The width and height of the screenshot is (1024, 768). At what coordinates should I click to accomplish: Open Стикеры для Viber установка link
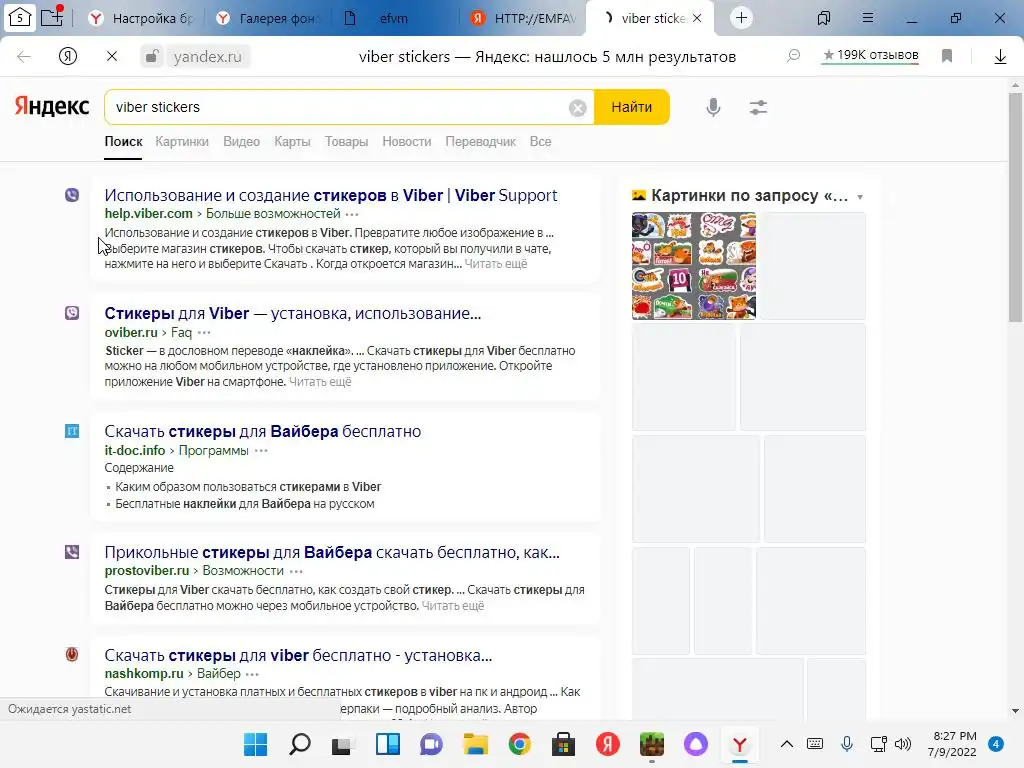pyautogui.click(x=293, y=313)
